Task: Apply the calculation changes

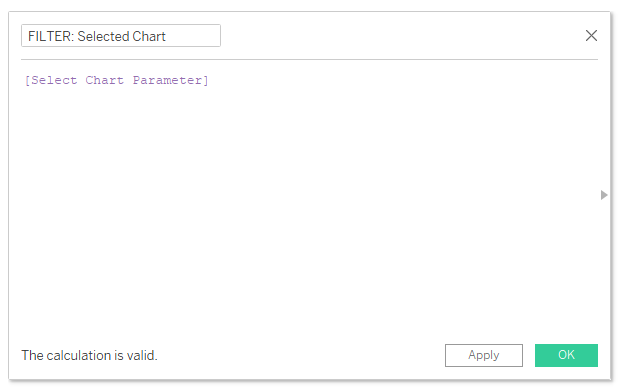Action: [484, 355]
